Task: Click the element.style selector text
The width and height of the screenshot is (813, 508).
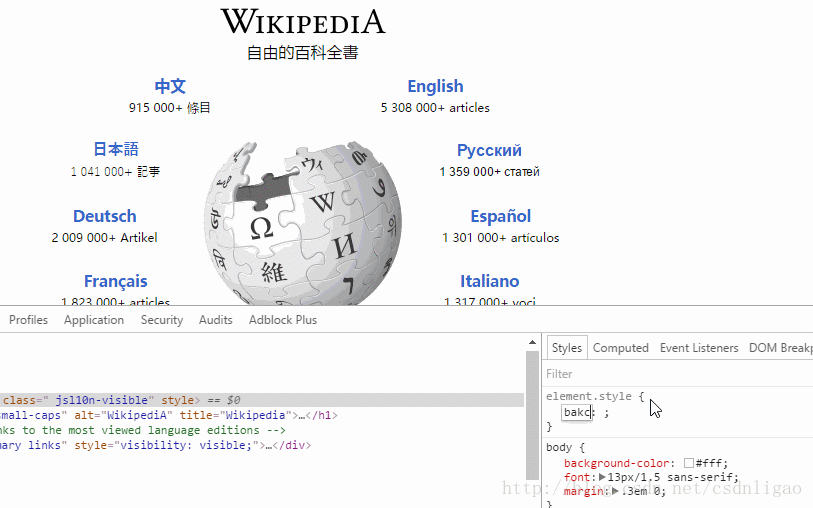Action: (x=588, y=397)
